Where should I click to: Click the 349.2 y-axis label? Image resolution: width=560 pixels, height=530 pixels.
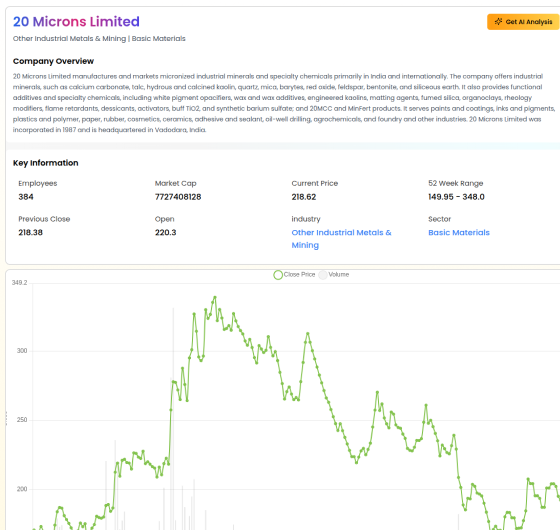pos(19,283)
